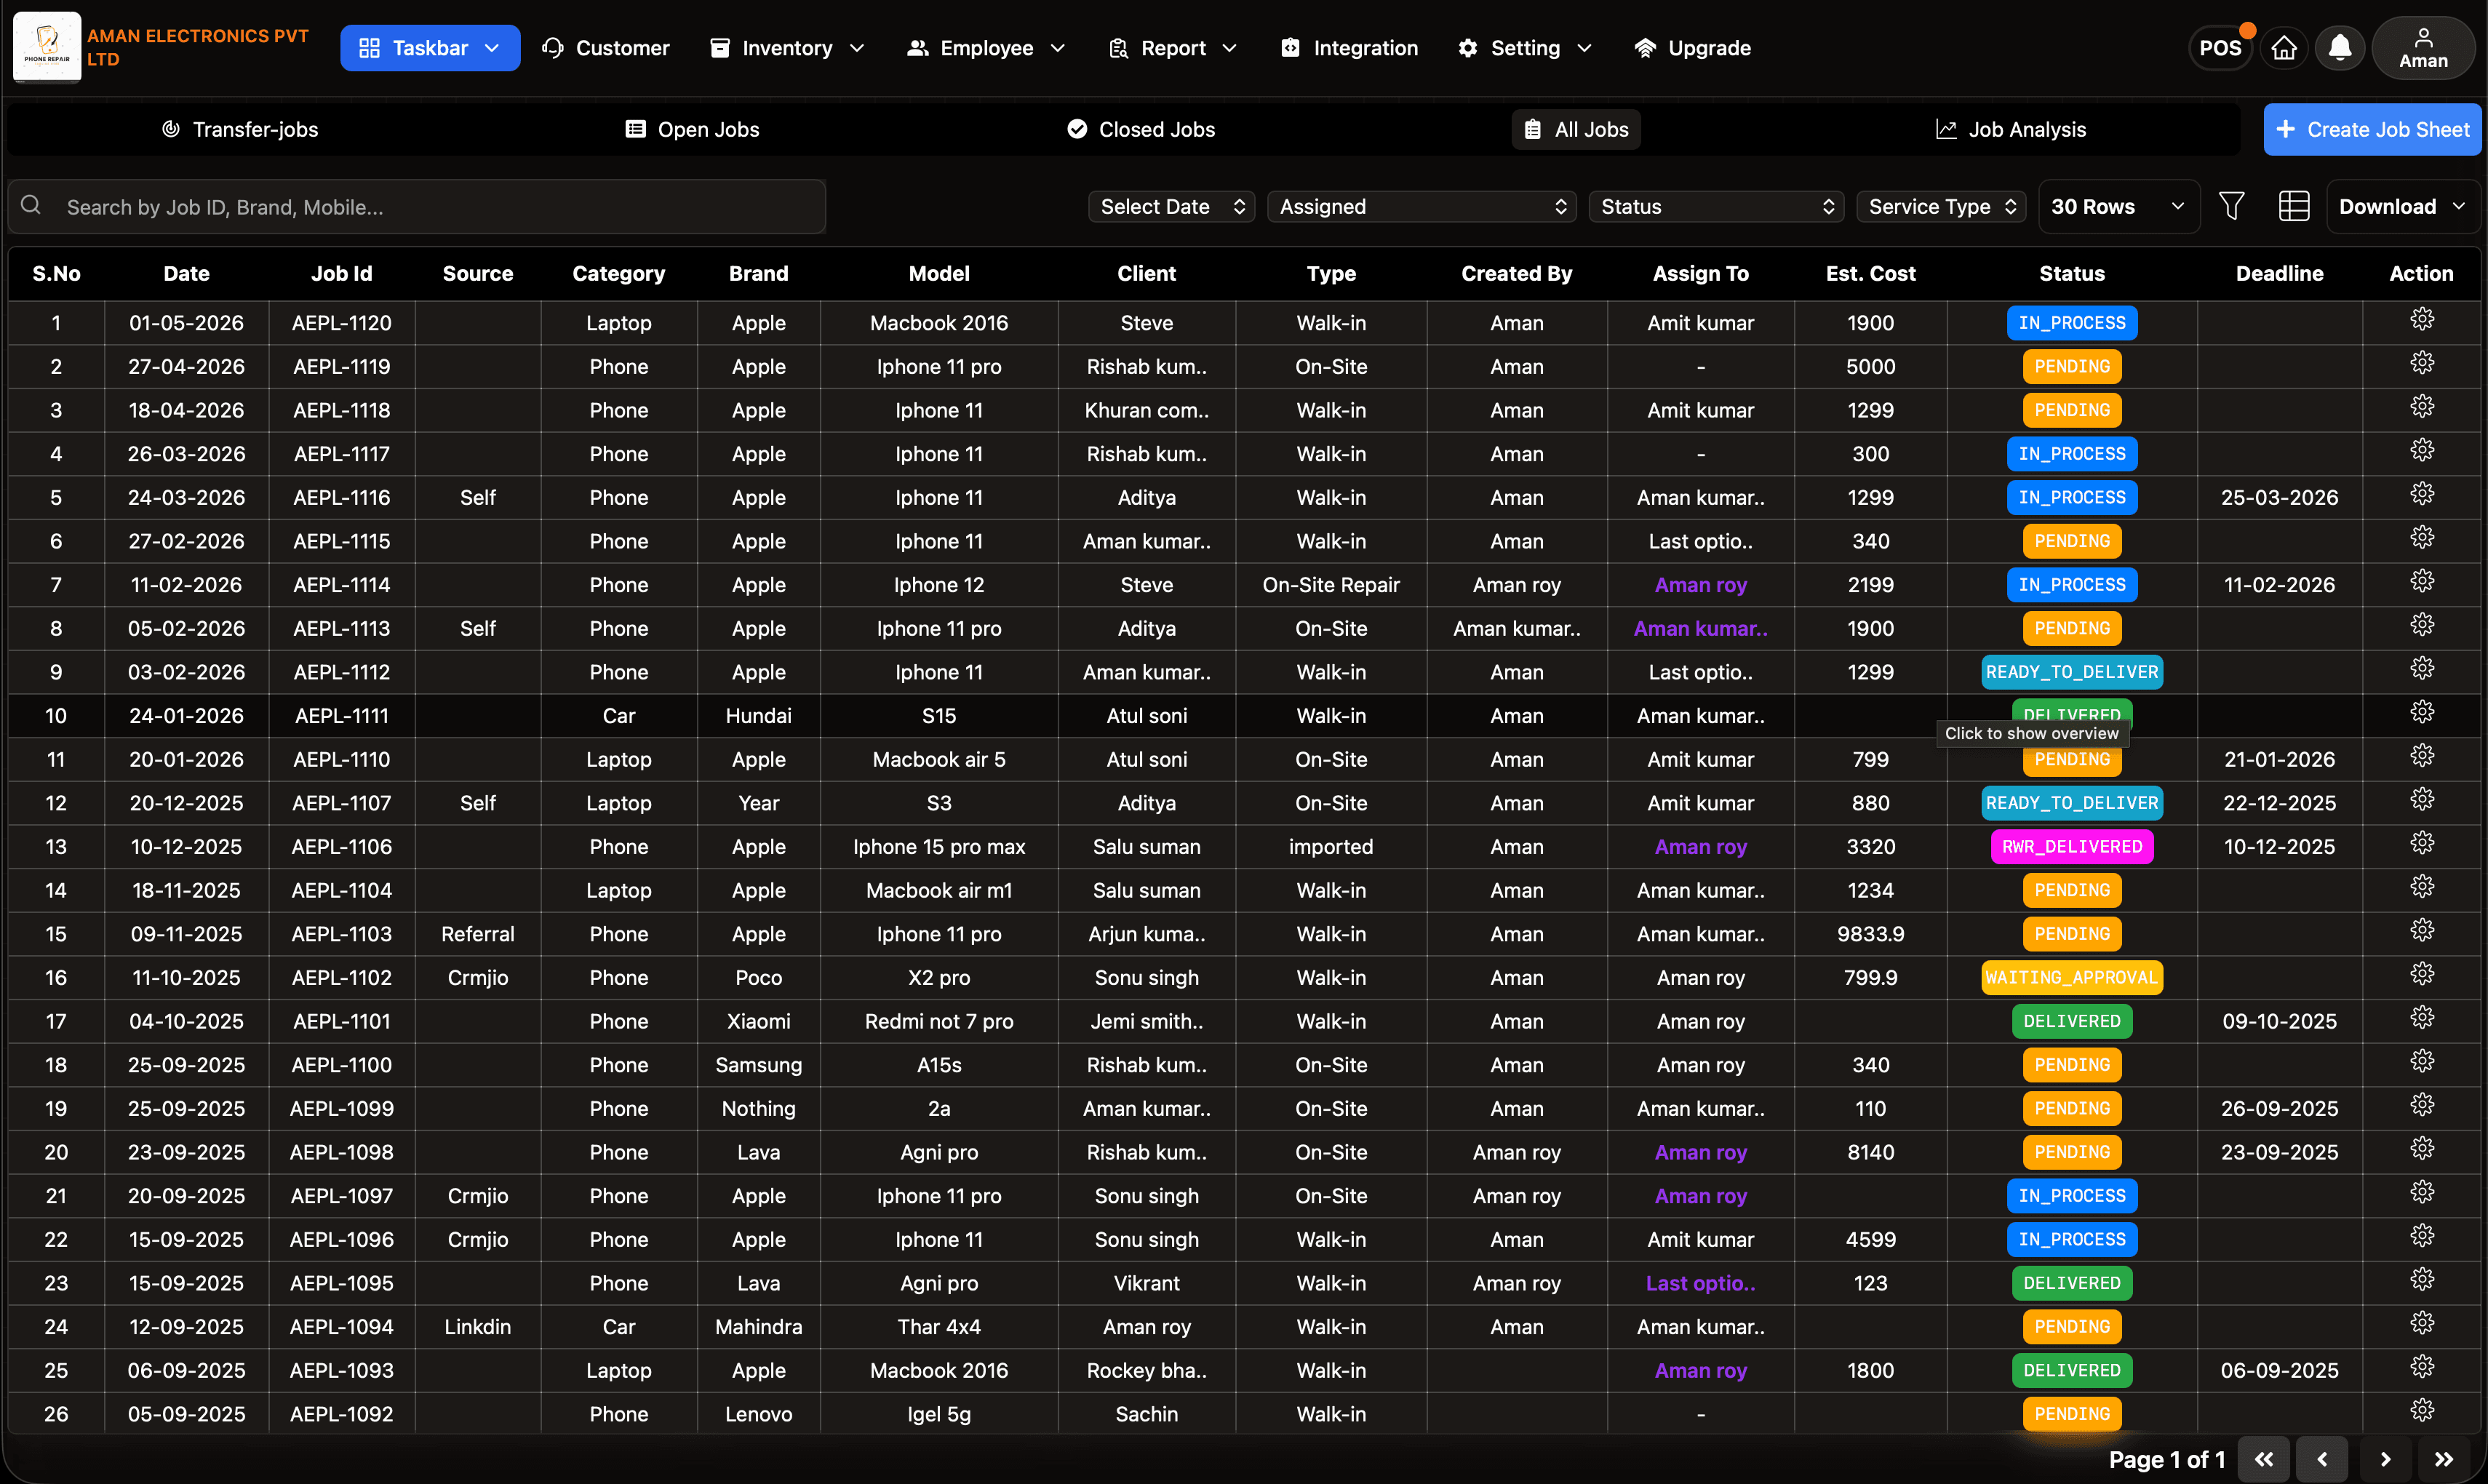
Task: Go to the first page double-chevron
Action: coord(2263,1459)
